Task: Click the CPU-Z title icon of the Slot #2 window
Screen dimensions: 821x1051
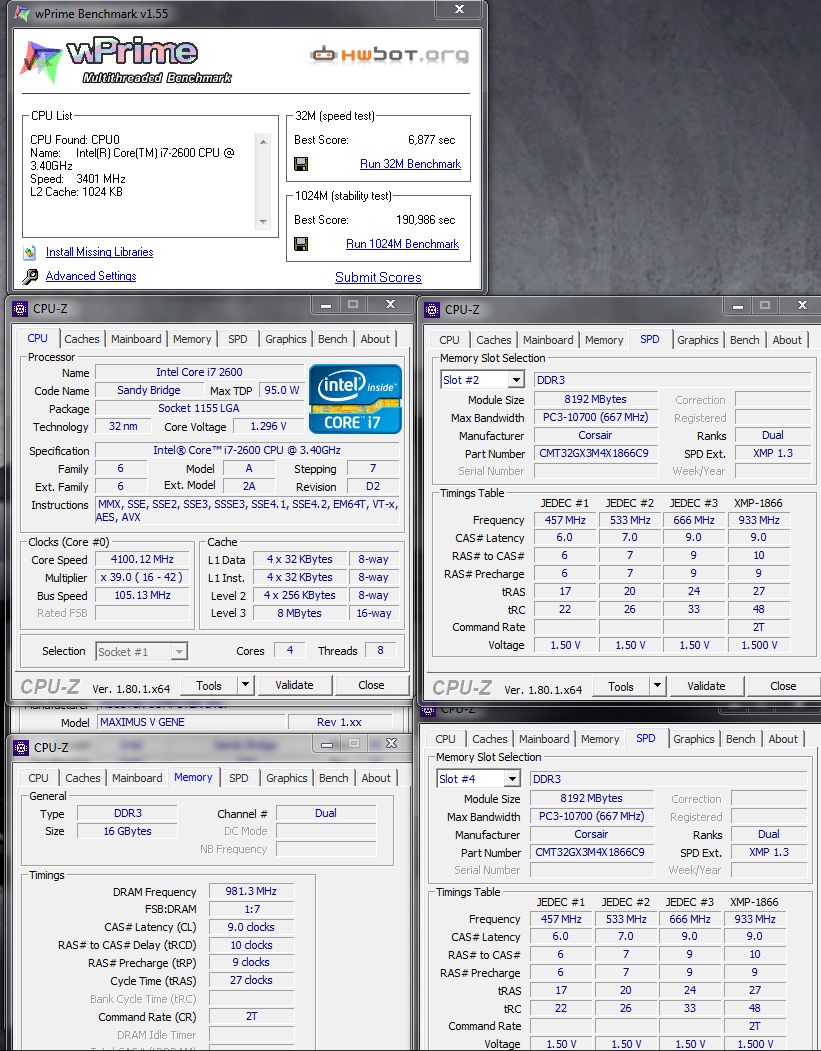Action: tap(432, 310)
